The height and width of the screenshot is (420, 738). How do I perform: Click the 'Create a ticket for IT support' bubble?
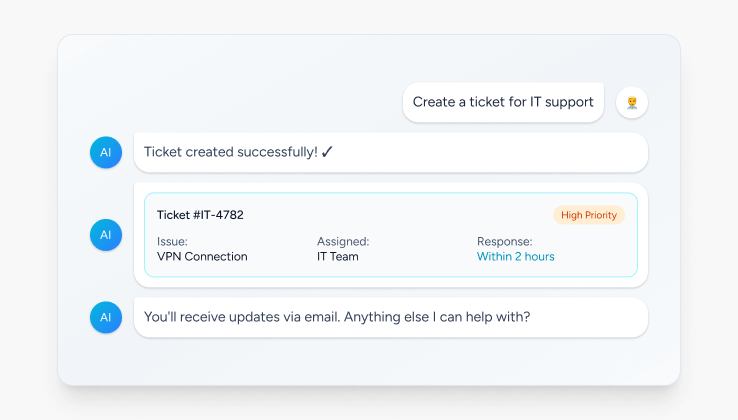(x=503, y=102)
